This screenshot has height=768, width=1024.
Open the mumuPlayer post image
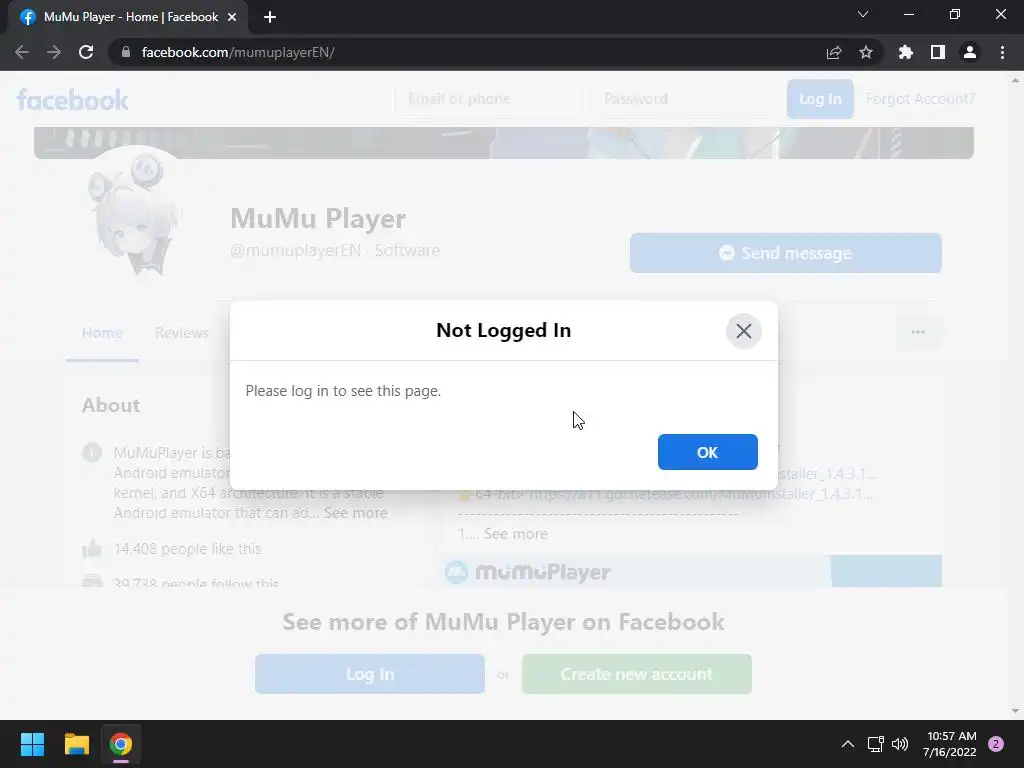tap(691, 571)
